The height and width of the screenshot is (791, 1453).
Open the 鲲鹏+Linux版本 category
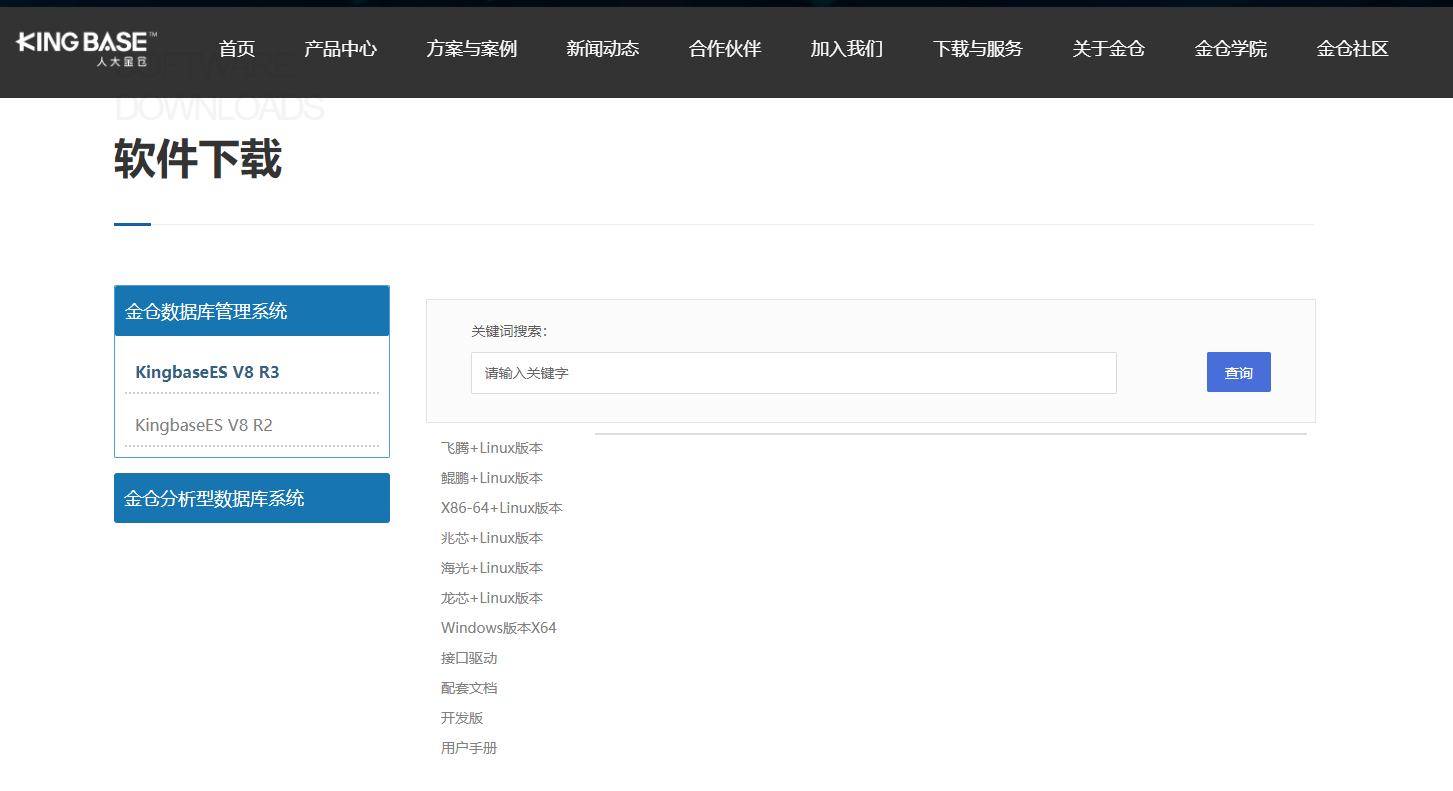coord(492,478)
